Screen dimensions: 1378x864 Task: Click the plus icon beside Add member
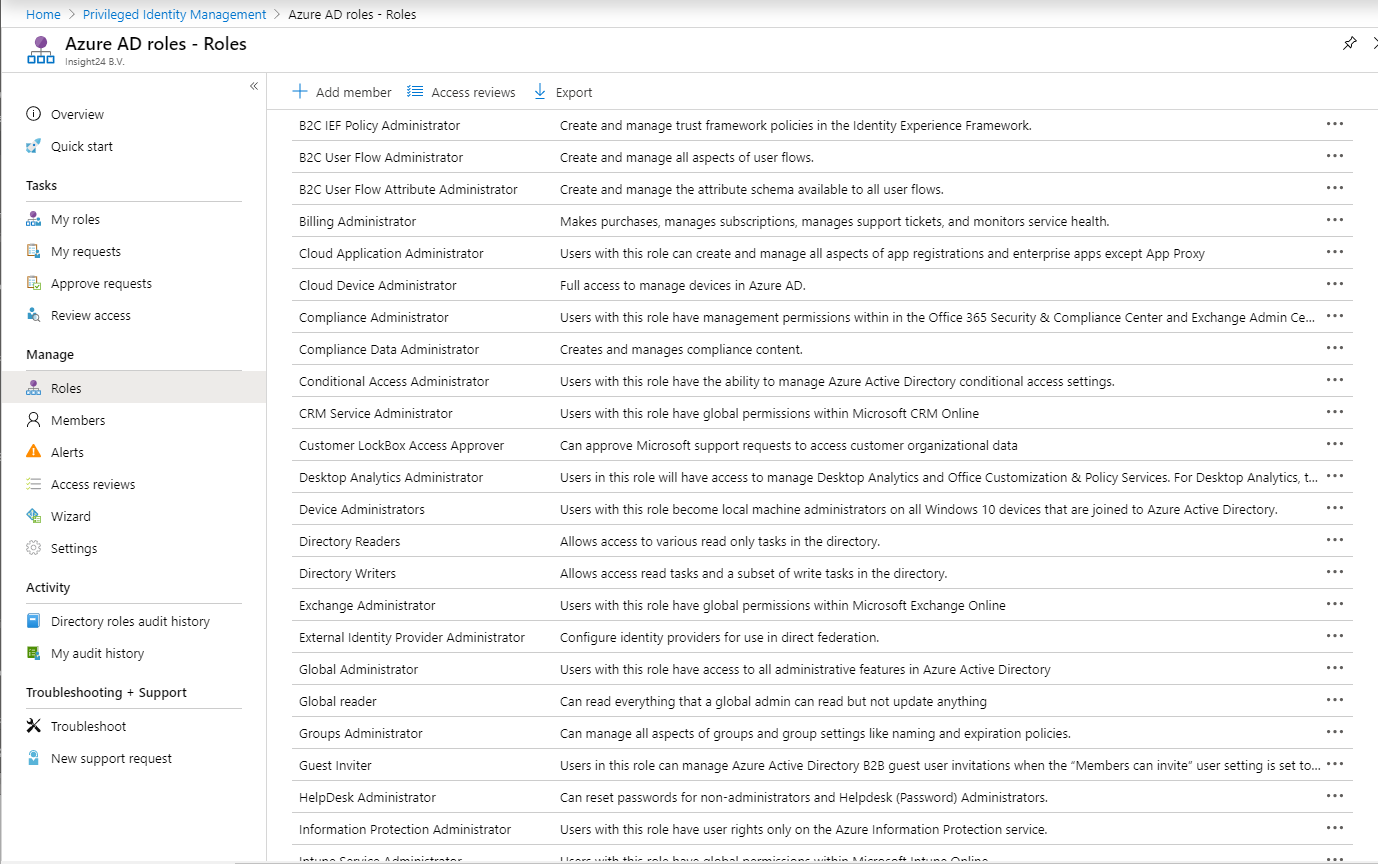coord(300,92)
